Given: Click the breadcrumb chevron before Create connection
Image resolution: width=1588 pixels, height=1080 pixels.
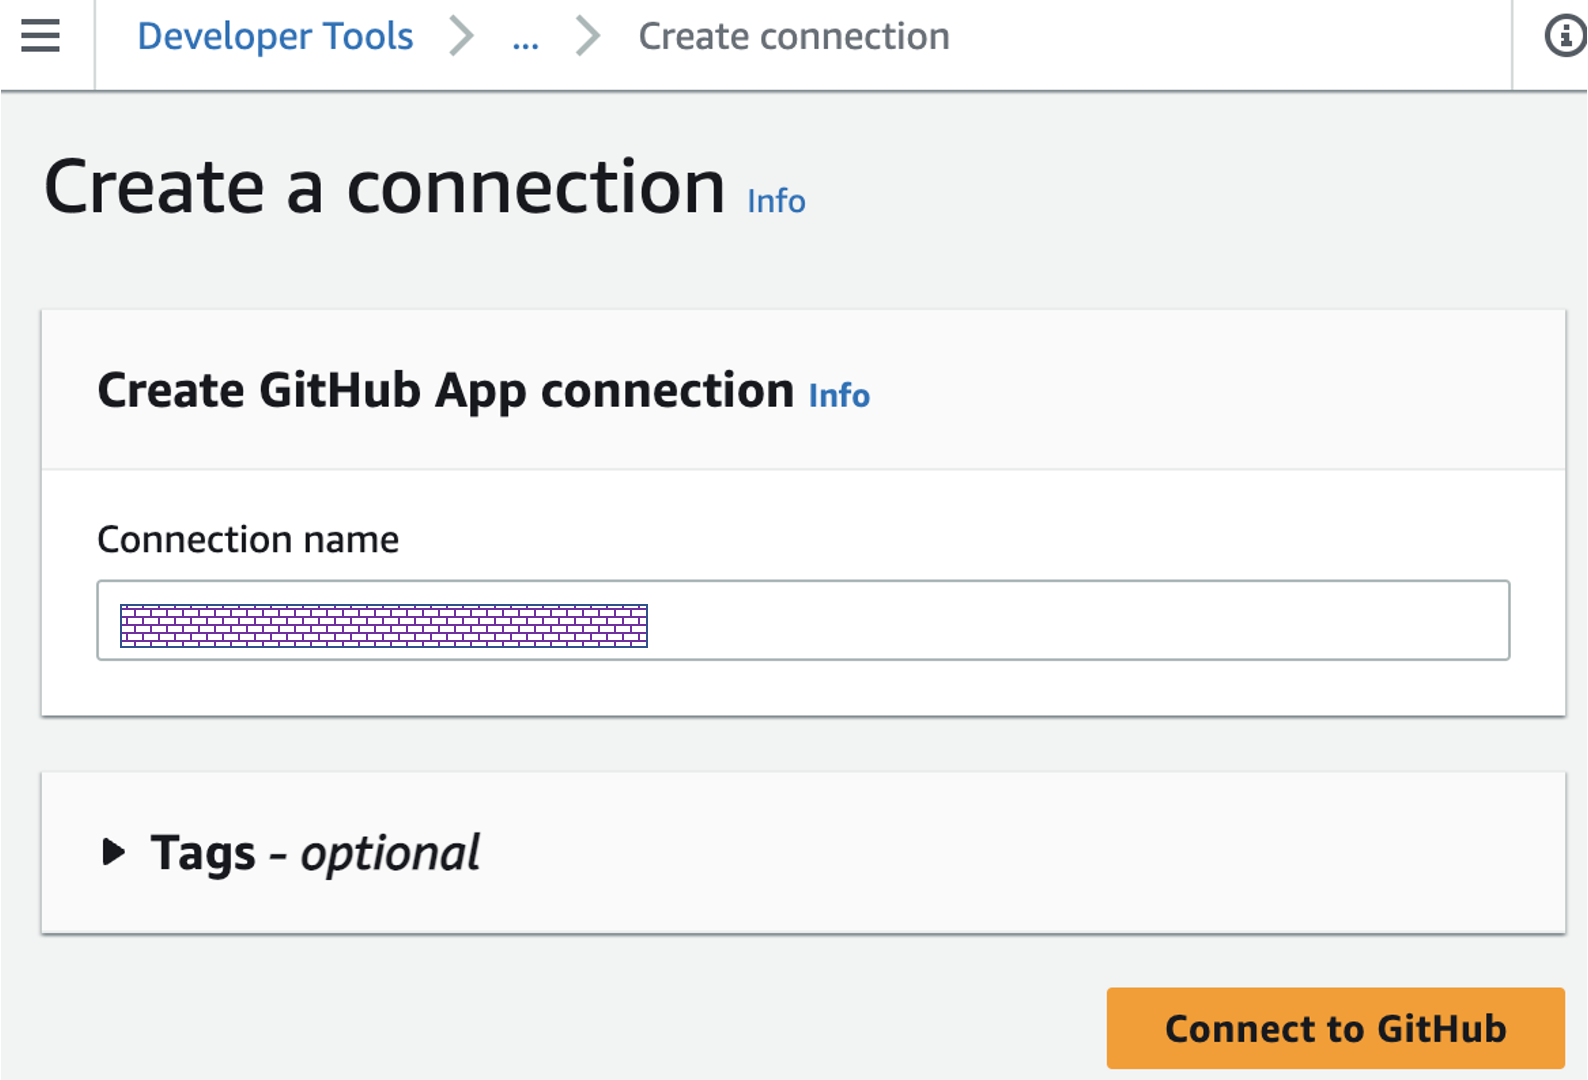Looking at the screenshot, I should pos(588,37).
